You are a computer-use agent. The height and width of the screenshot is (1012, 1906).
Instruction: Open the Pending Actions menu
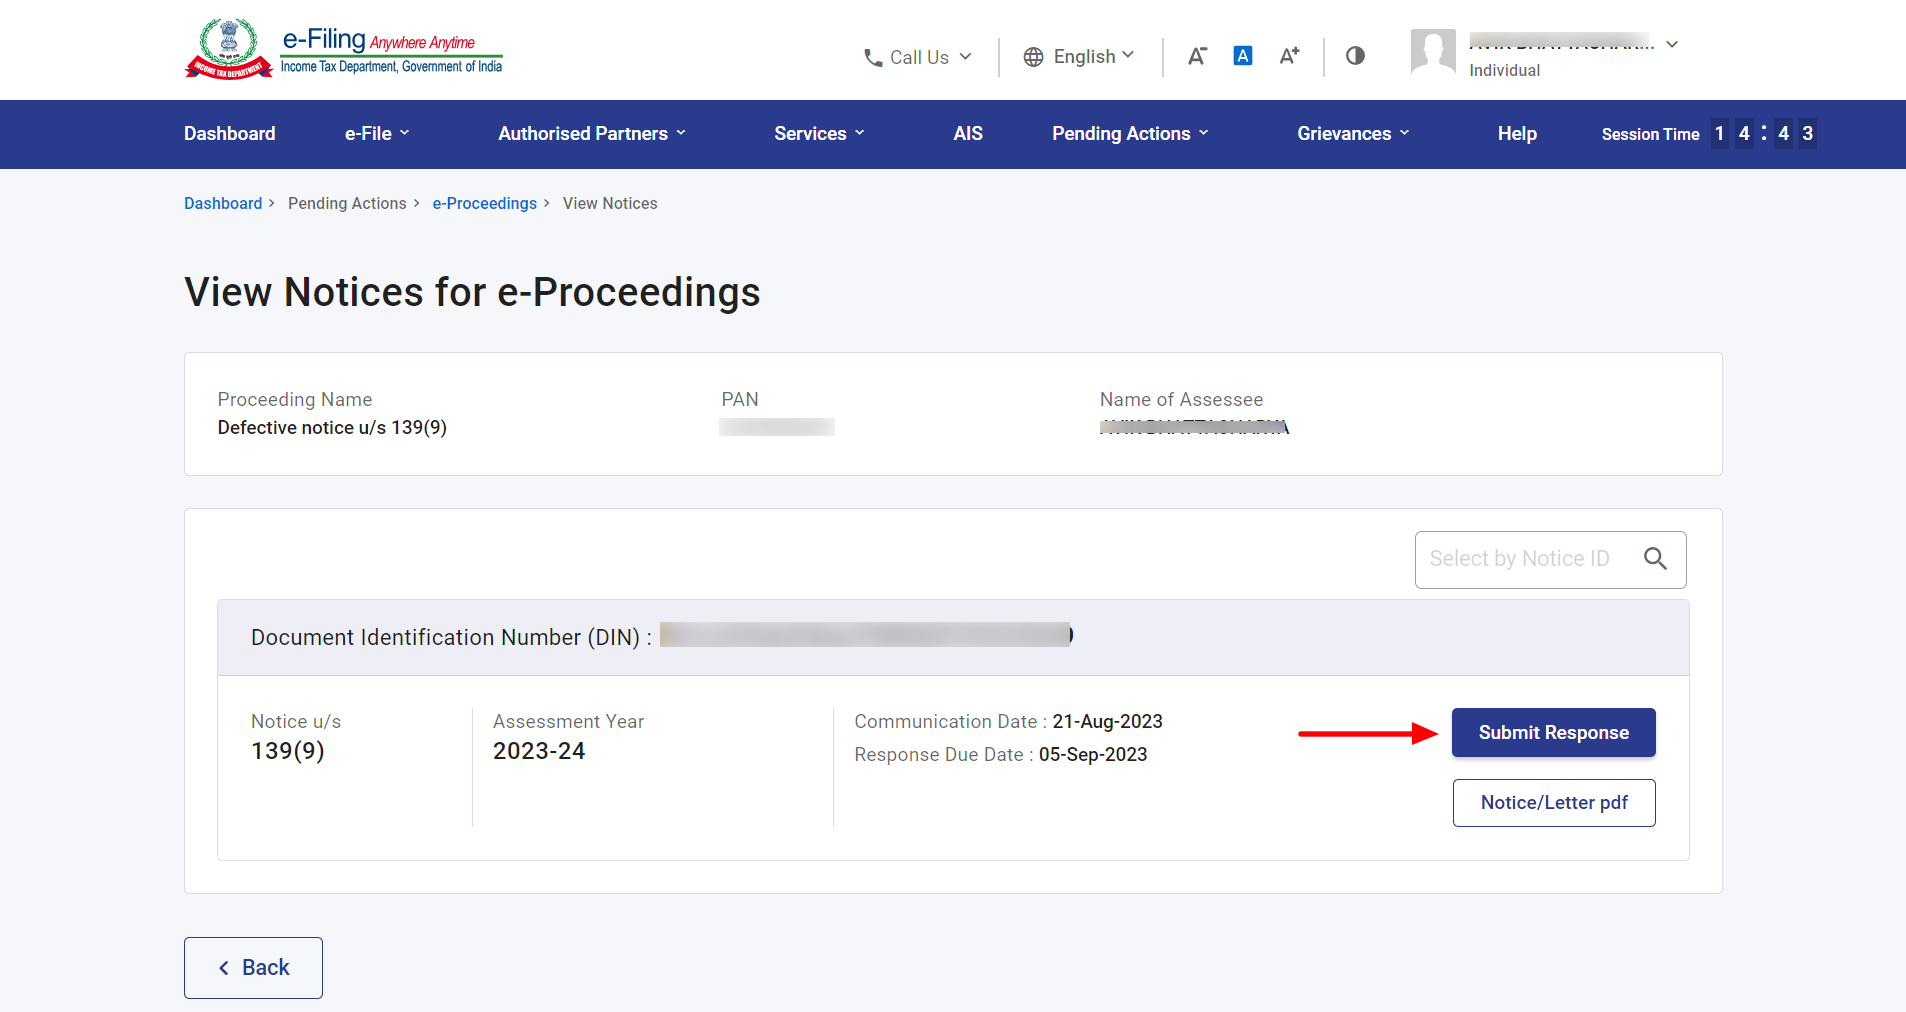coord(1130,134)
